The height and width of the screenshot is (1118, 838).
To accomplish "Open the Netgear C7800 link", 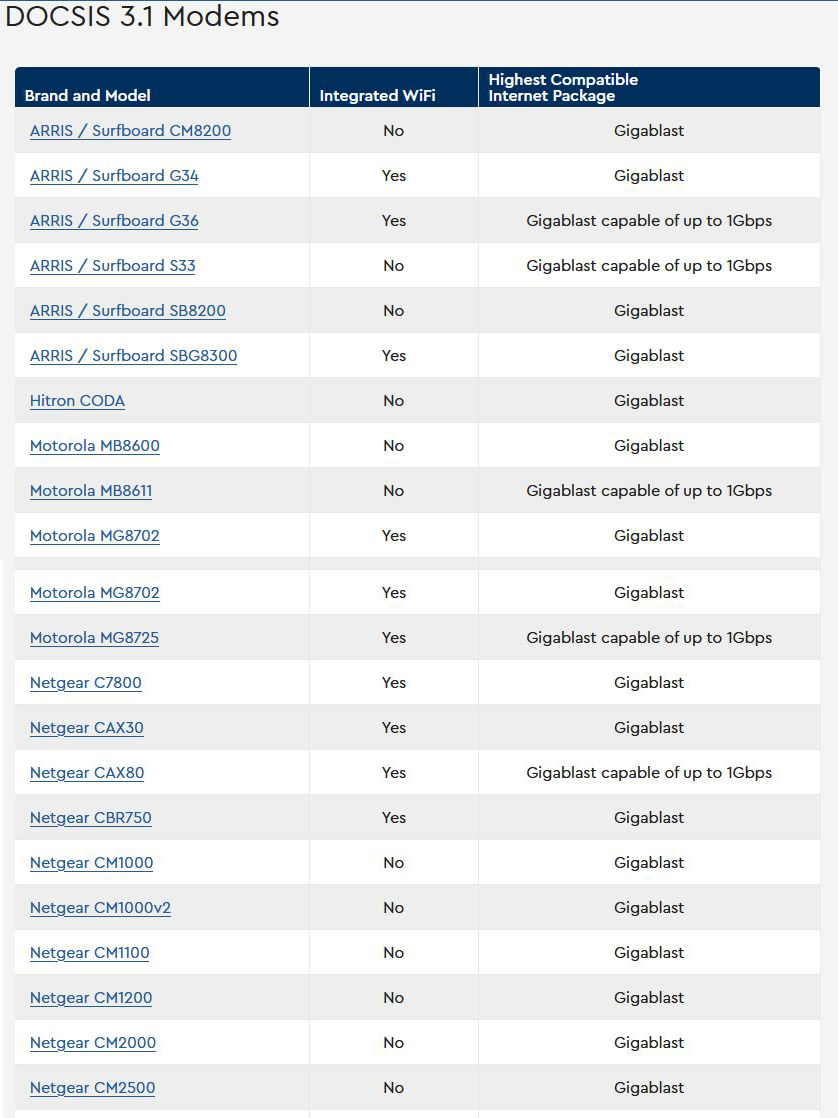I will click(x=86, y=682).
